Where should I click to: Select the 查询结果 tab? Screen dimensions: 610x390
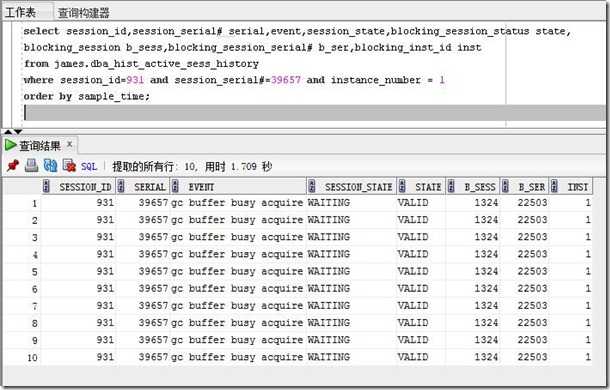pyautogui.click(x=40, y=146)
